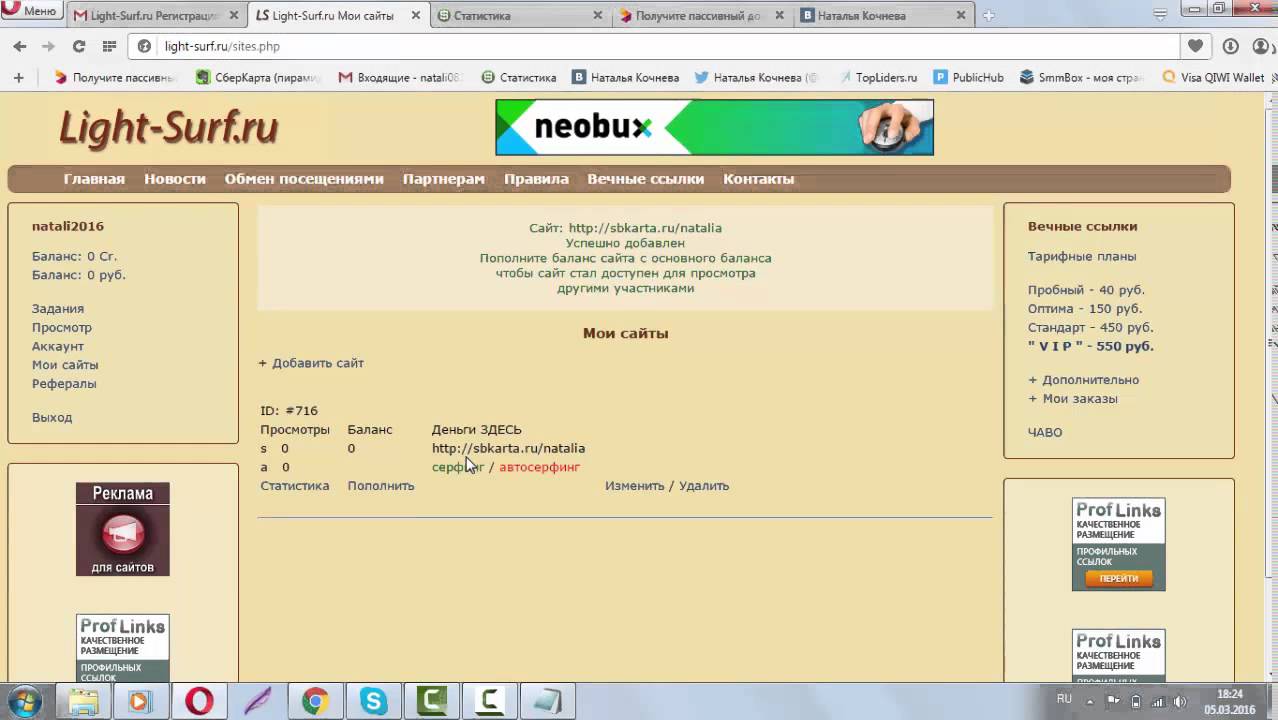
Task: Open the Chrome icon in the taskbar
Action: tap(315, 701)
